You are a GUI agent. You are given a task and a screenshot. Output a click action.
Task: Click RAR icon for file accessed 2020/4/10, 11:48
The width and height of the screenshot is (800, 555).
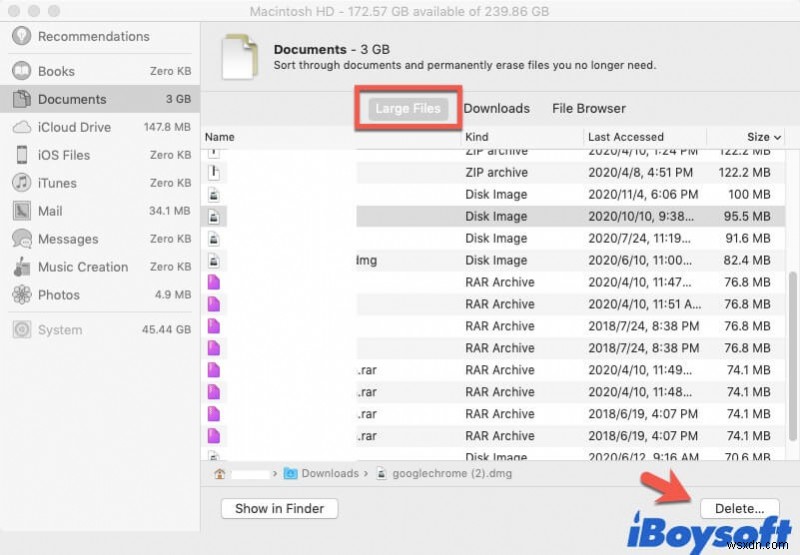click(214, 392)
